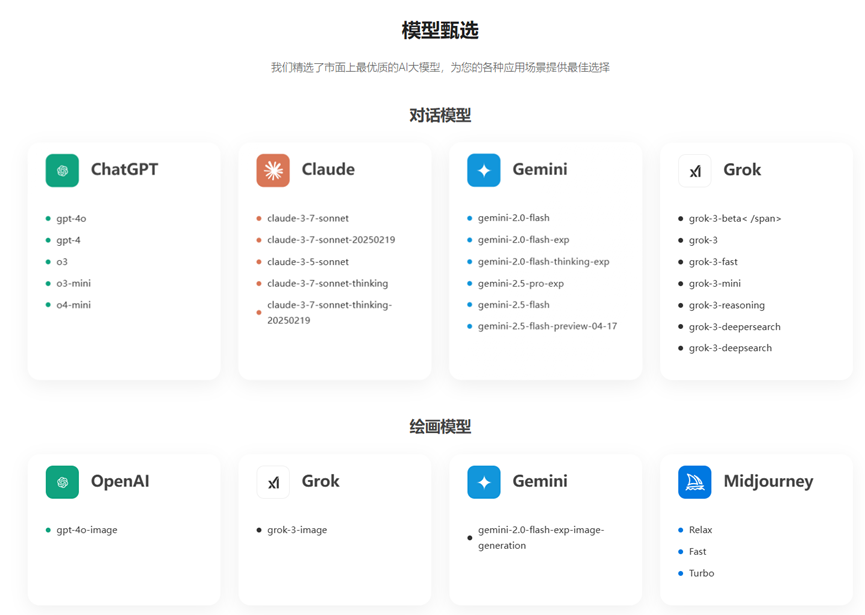Choose claude-3-5-sonnet model entry
865x615 pixels.
click(x=308, y=261)
